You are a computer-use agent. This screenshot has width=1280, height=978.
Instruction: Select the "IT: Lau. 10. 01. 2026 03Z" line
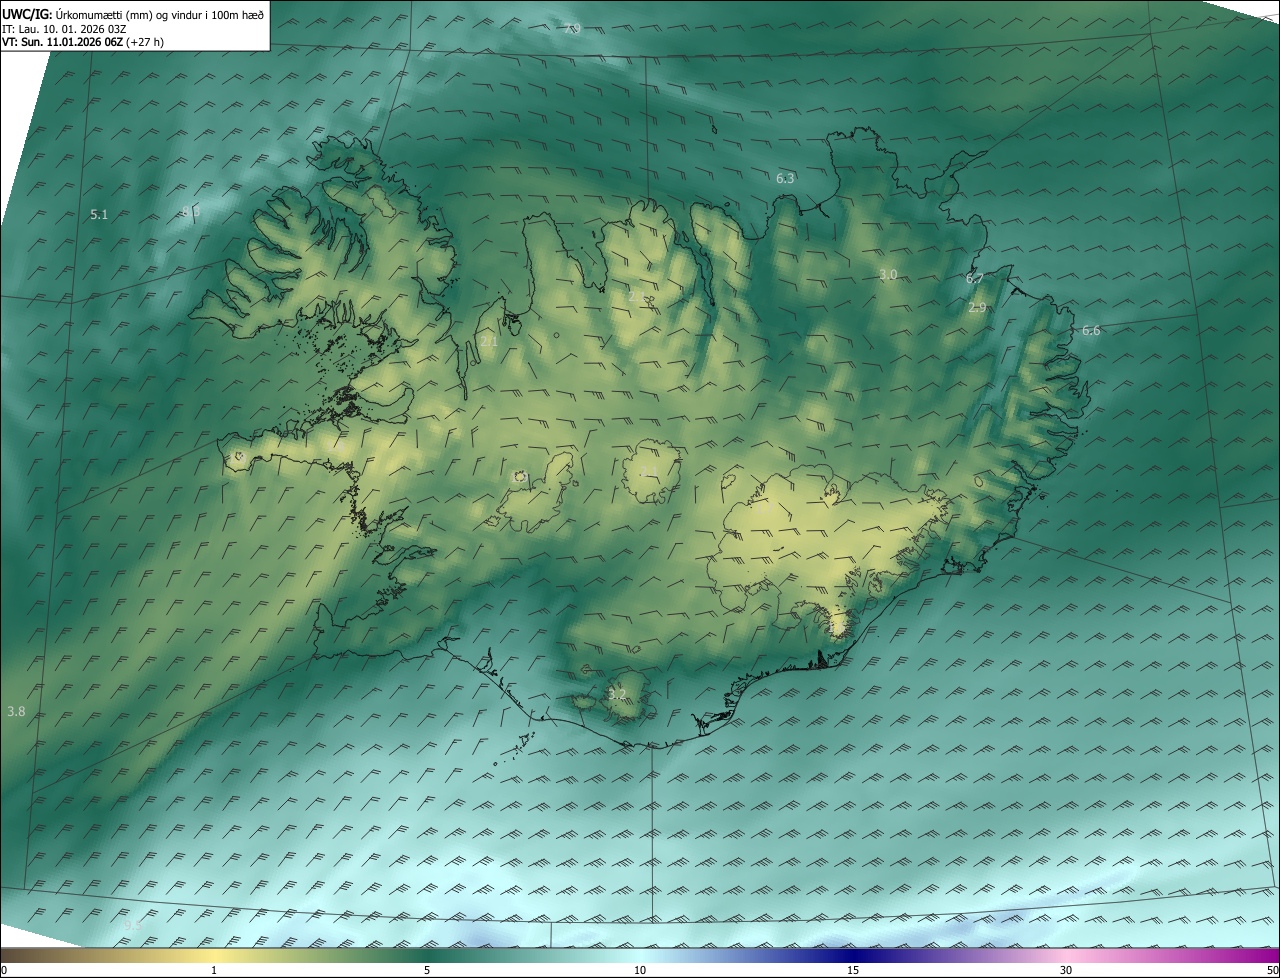65,28
